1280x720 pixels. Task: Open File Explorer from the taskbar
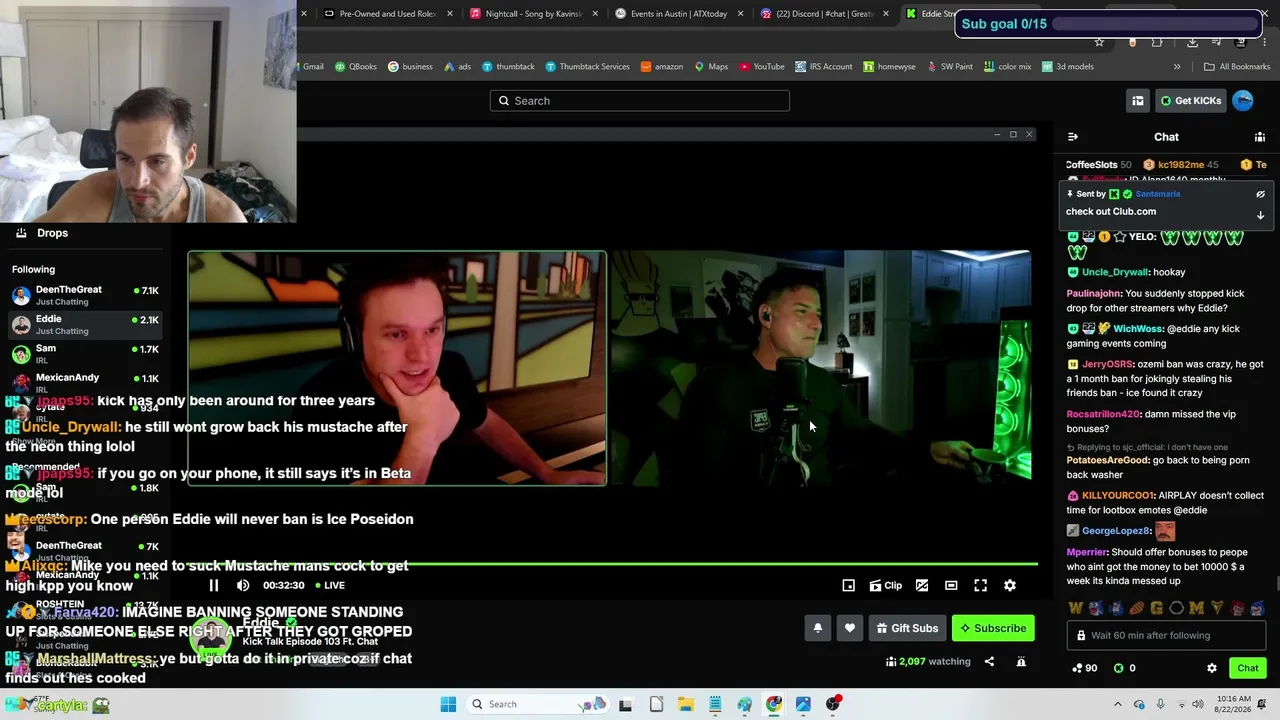coord(685,704)
